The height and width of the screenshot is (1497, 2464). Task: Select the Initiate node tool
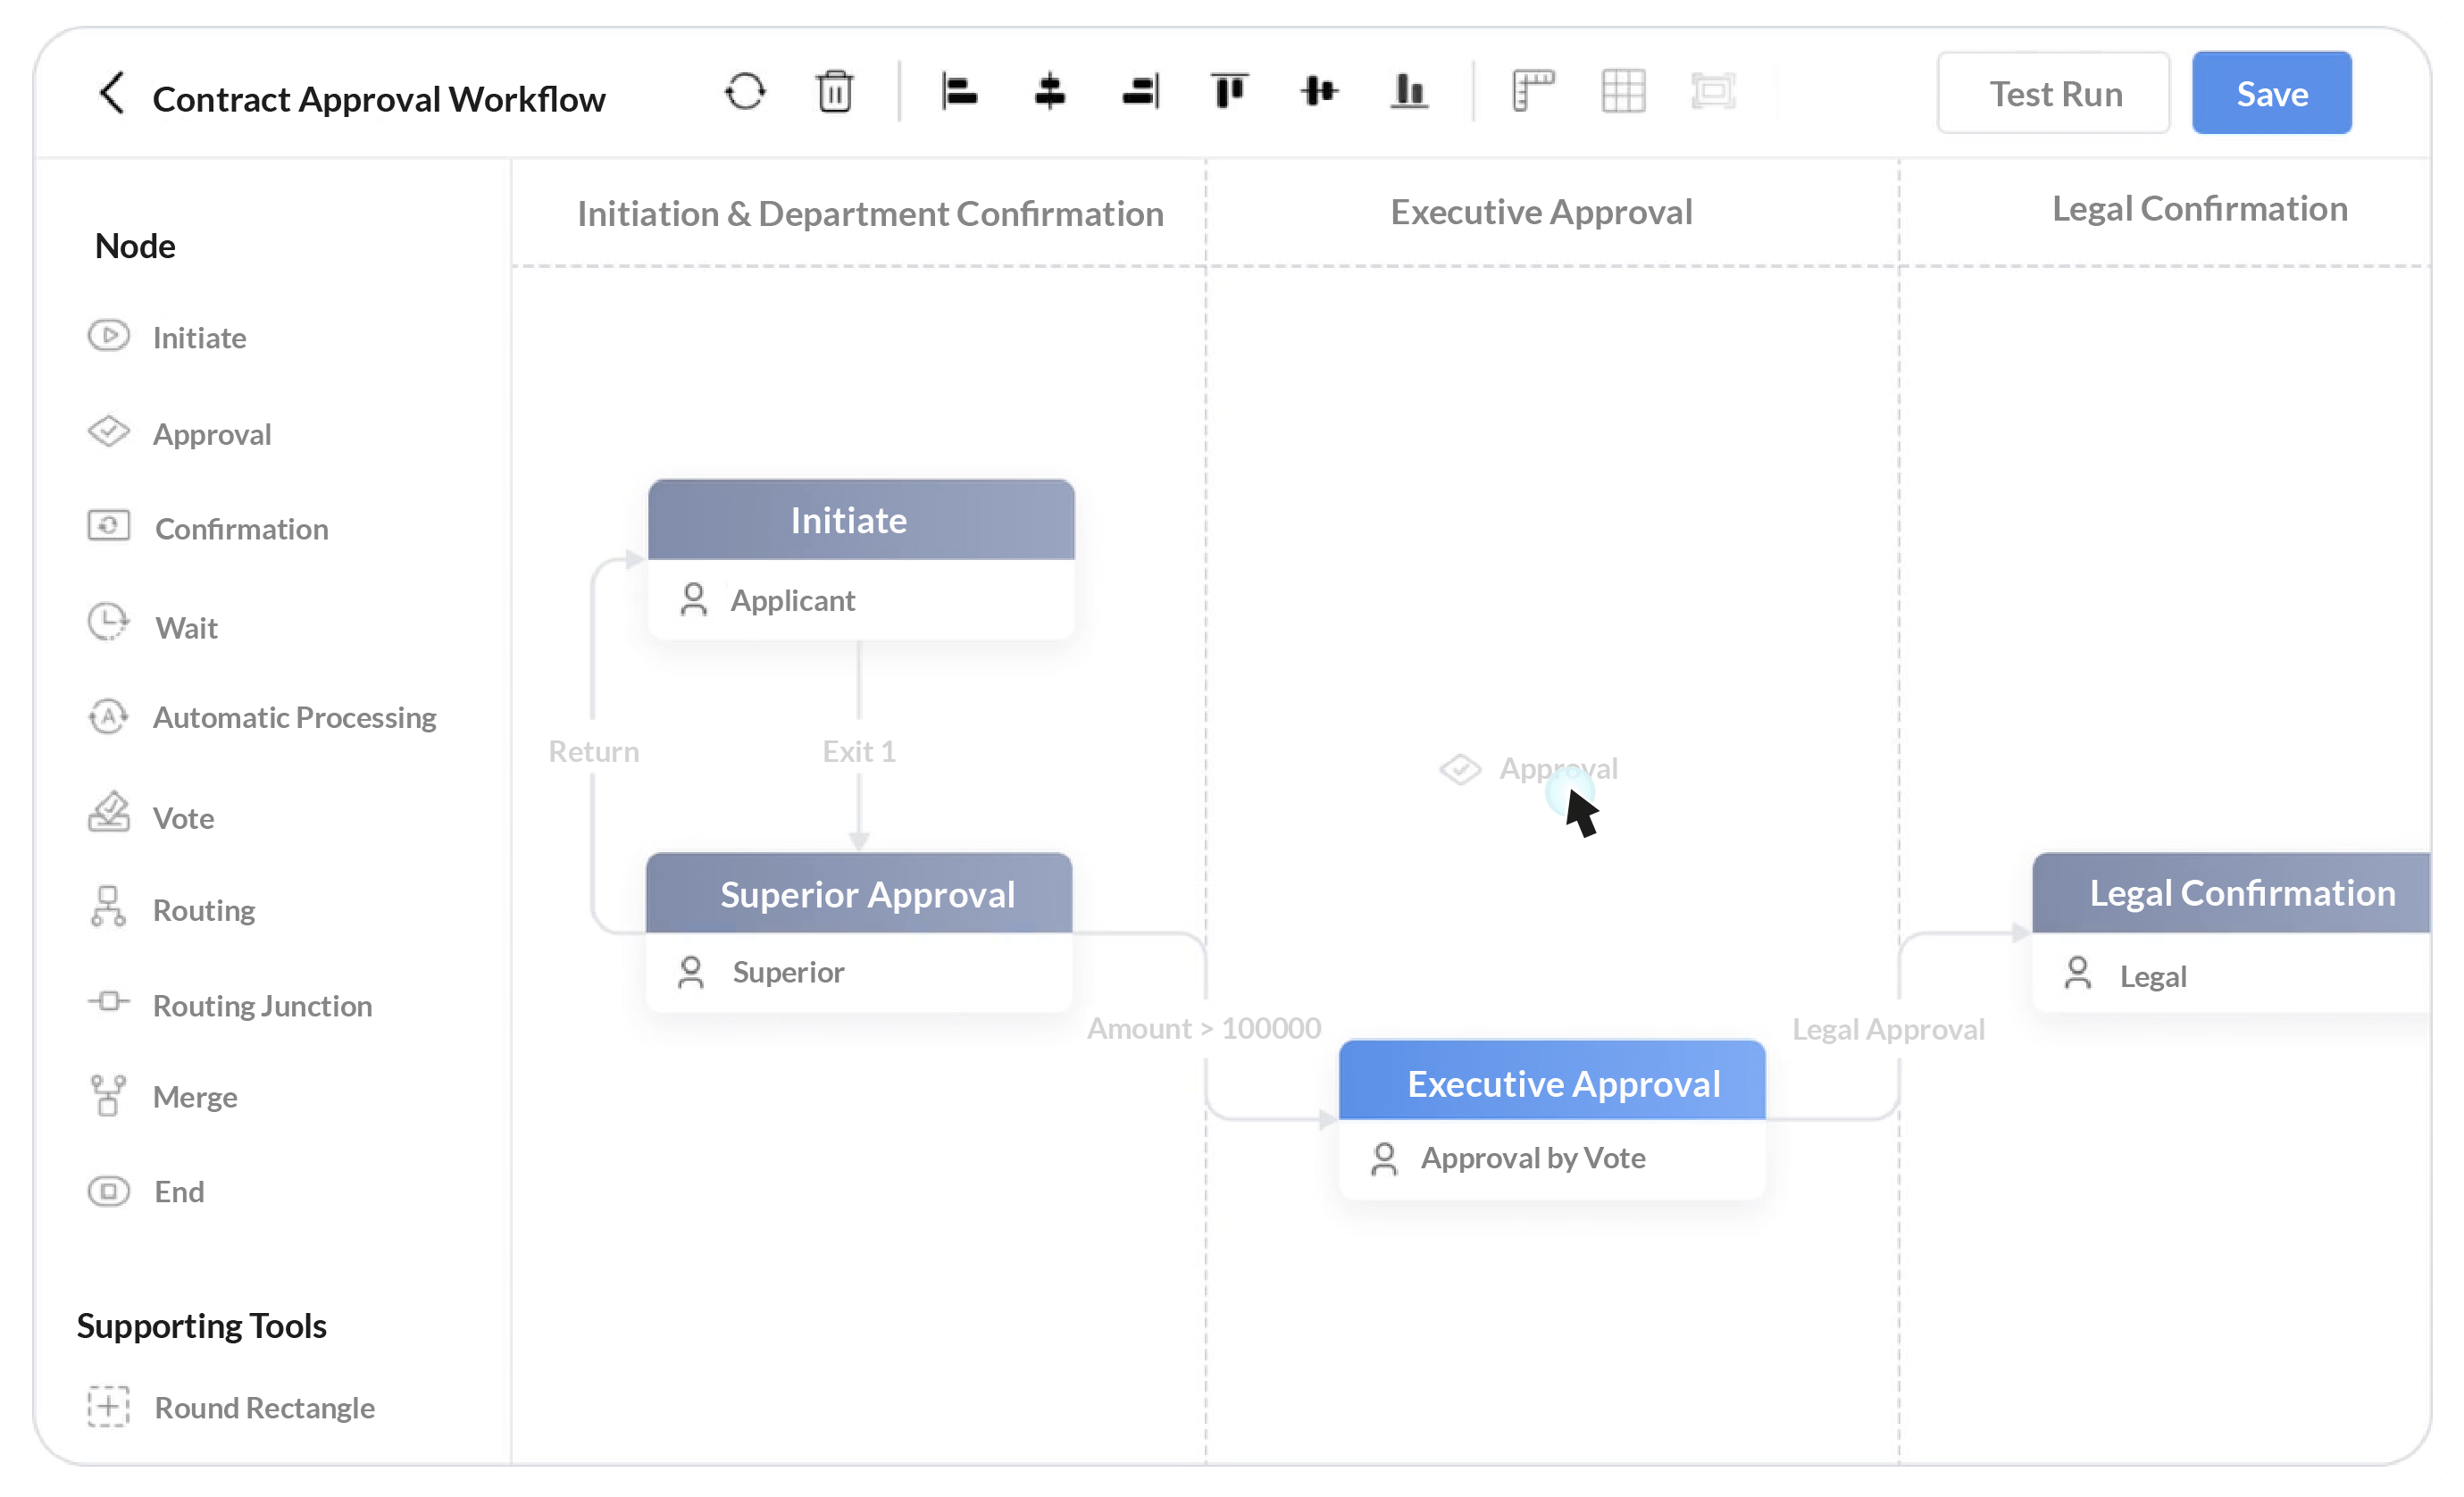199,337
